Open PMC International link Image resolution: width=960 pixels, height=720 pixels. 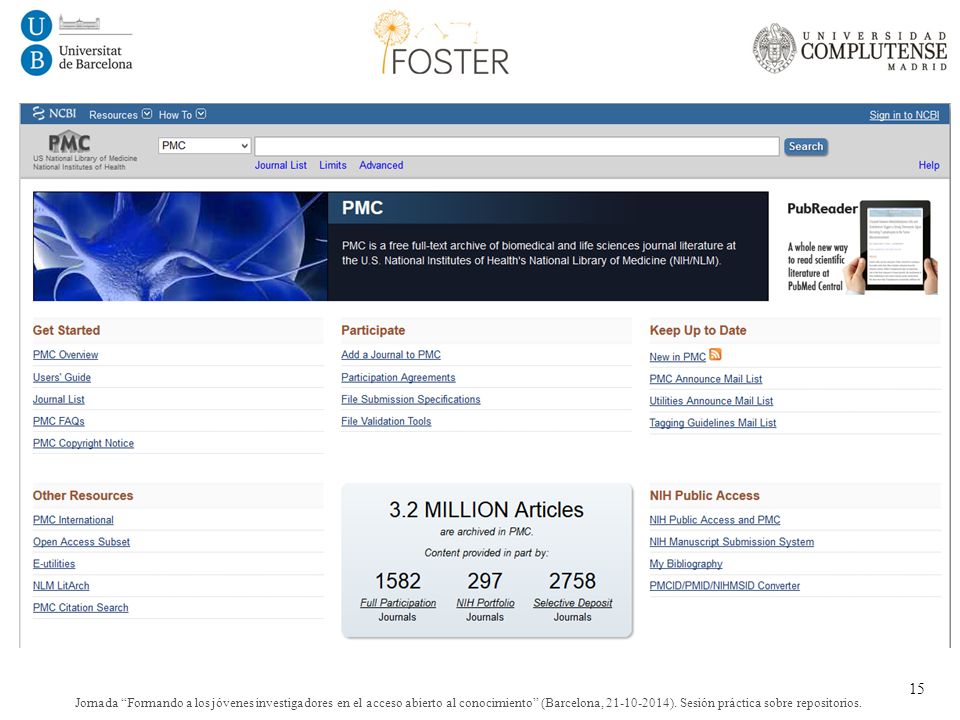coord(73,520)
